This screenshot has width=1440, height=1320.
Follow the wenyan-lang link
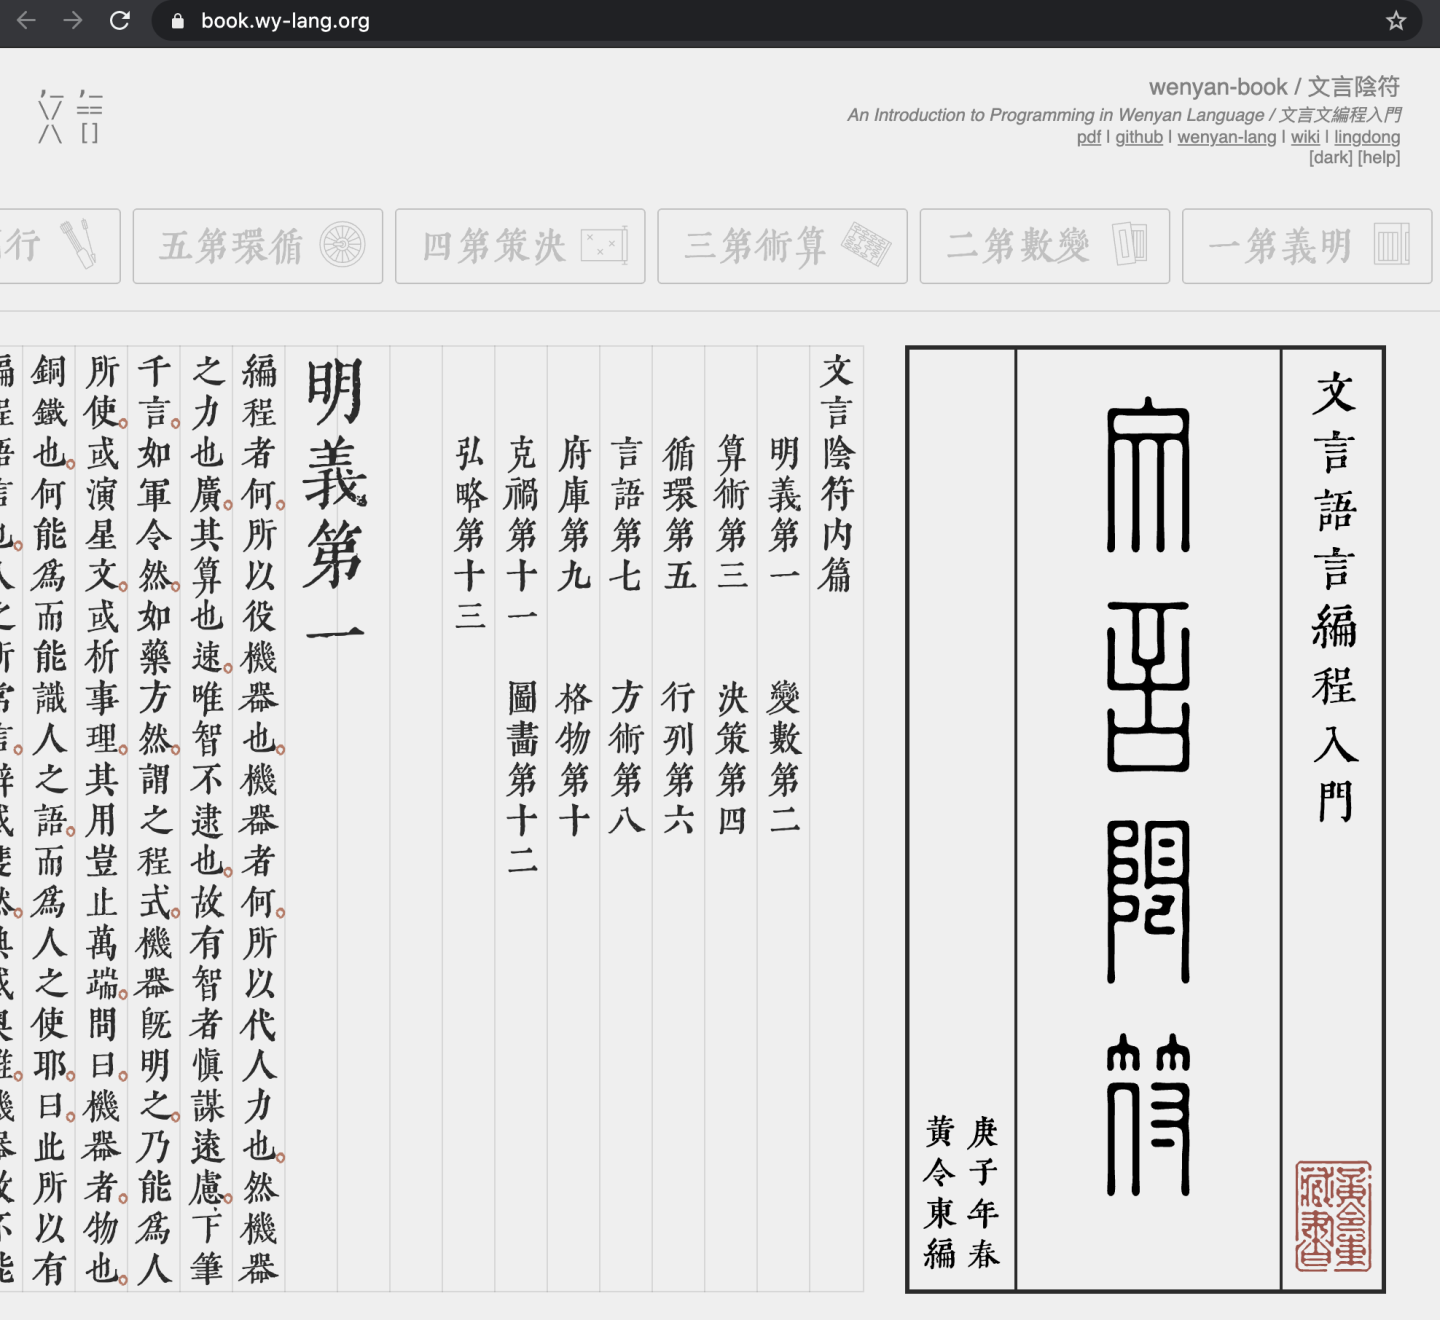coord(1227,137)
